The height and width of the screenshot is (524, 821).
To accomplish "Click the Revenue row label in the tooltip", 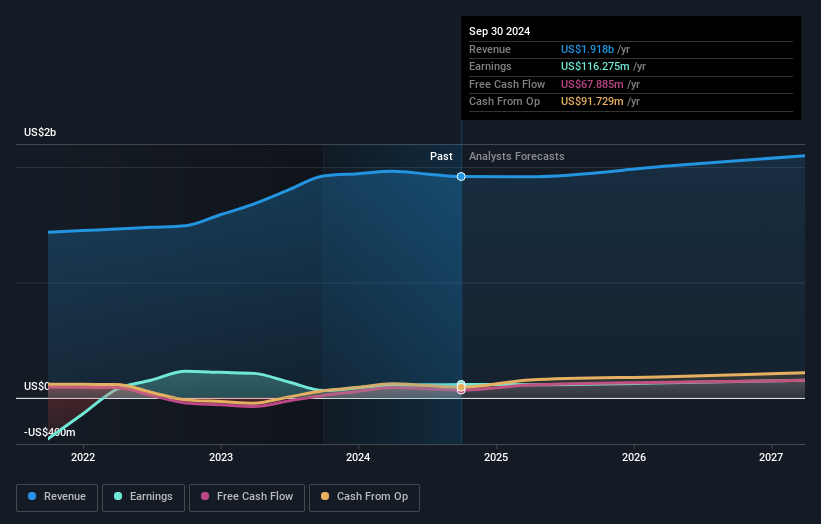I will click(x=490, y=49).
